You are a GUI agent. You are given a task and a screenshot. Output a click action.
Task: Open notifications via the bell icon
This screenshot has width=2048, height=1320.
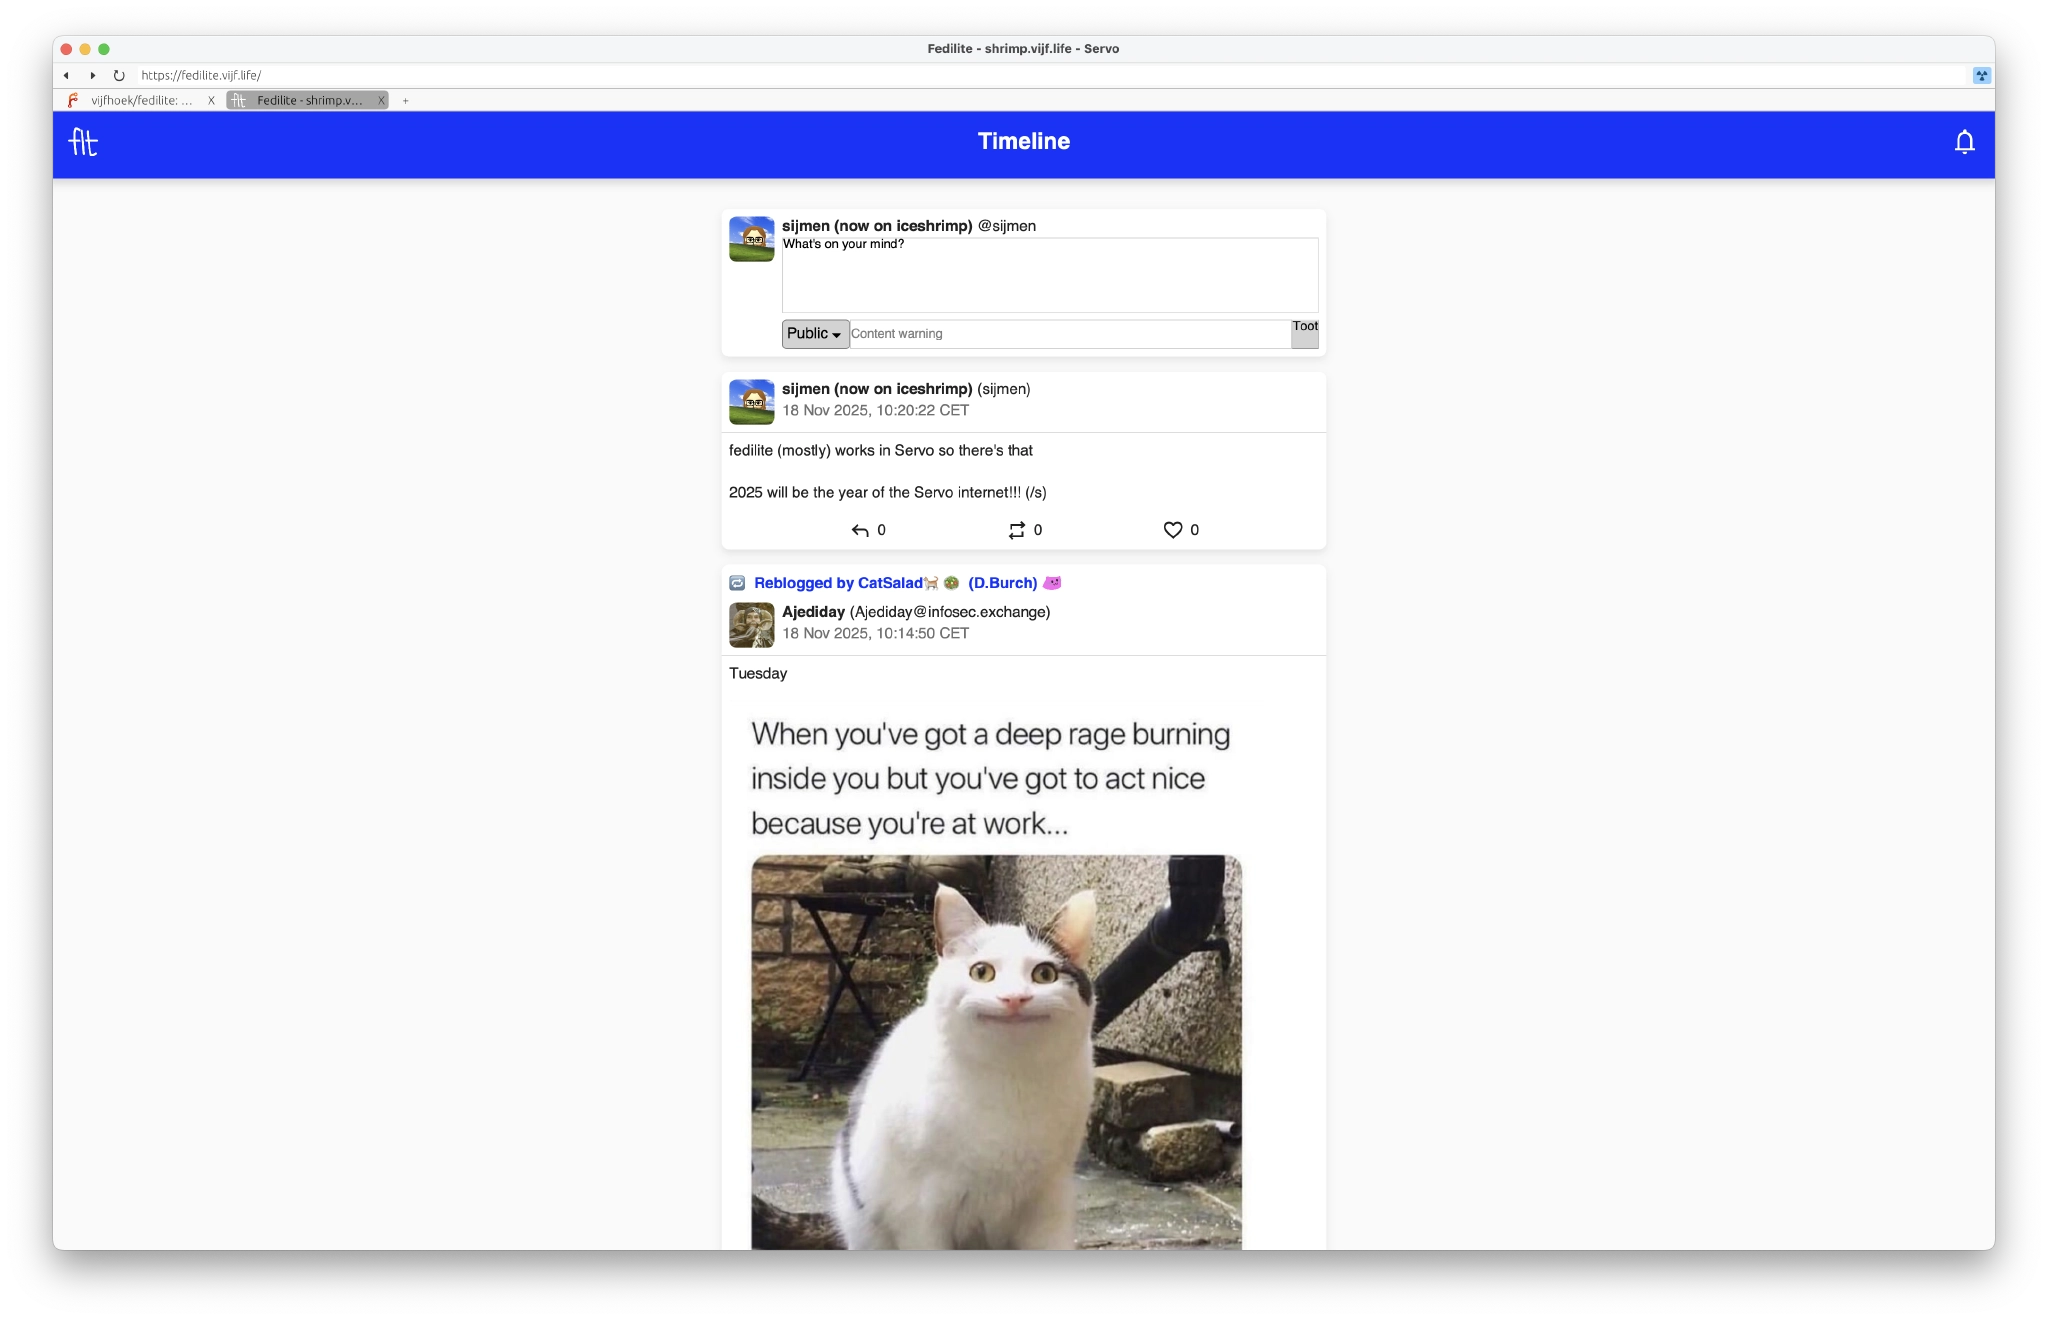point(1963,141)
